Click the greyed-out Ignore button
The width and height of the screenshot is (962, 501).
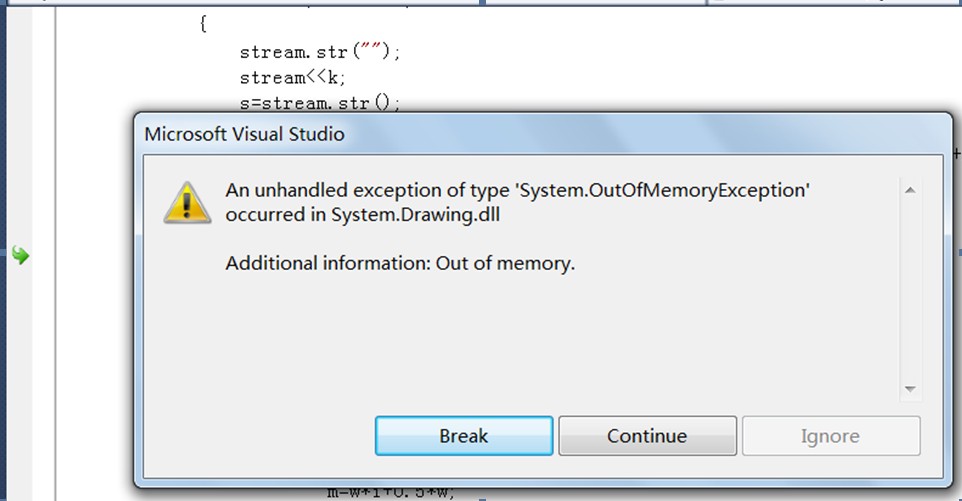click(x=831, y=436)
